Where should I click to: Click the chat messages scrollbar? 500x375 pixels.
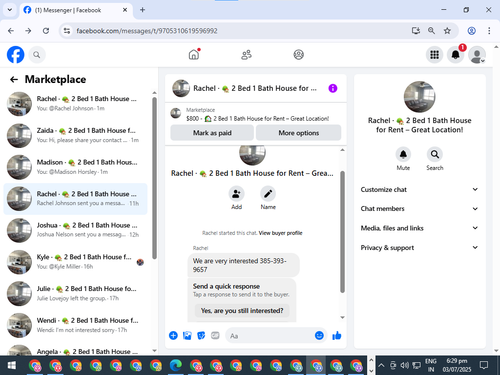click(342, 232)
